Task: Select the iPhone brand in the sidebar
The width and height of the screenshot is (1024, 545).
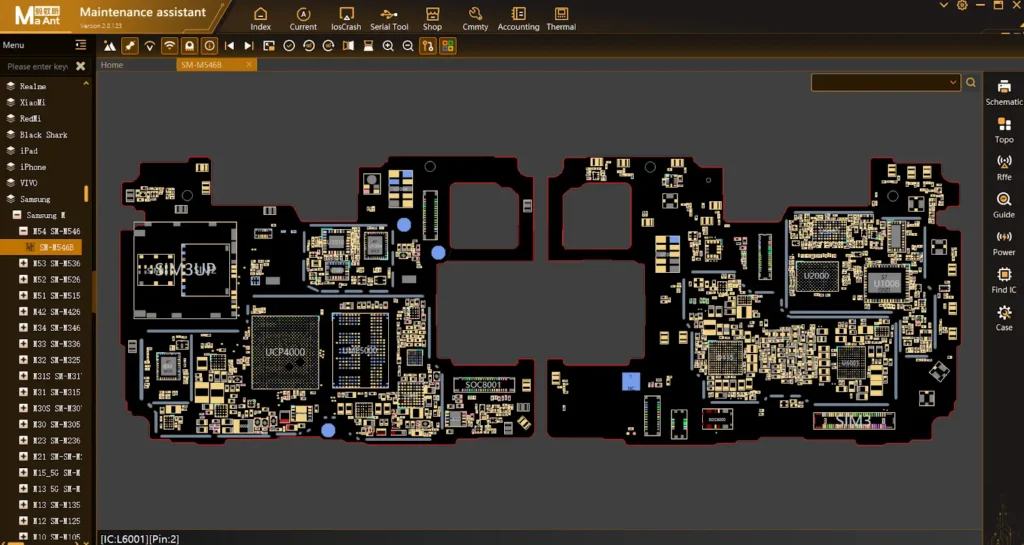Action: point(33,167)
